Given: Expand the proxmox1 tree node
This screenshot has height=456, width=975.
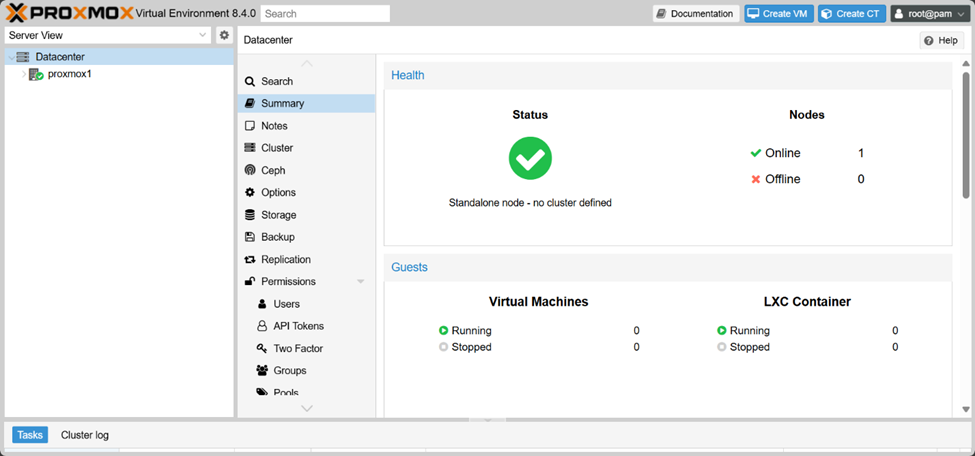Looking at the screenshot, I should point(23,74).
